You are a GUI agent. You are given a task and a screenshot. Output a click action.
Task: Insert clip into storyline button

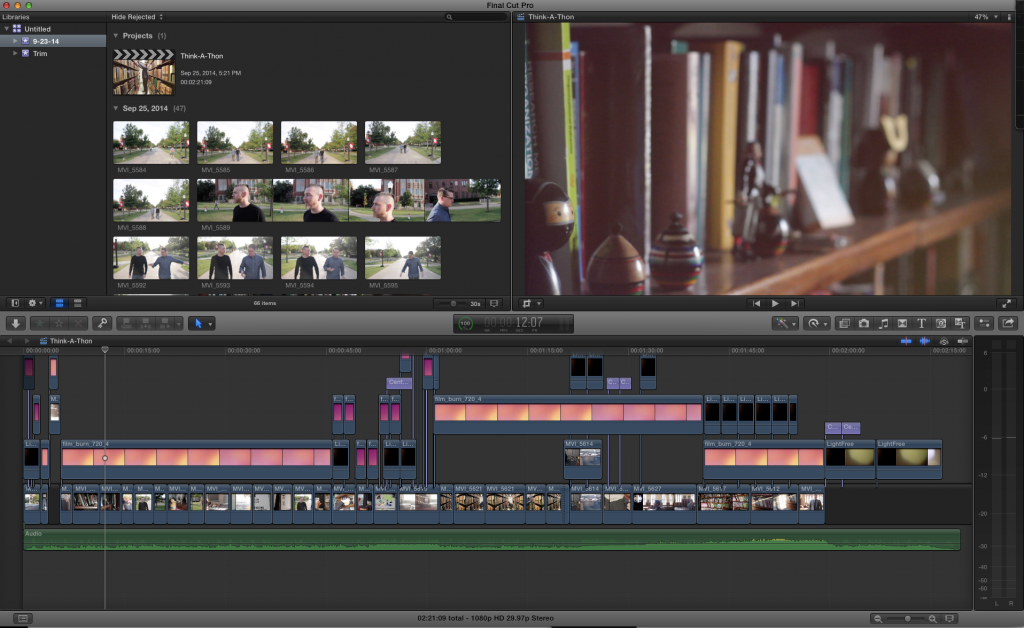[146, 323]
